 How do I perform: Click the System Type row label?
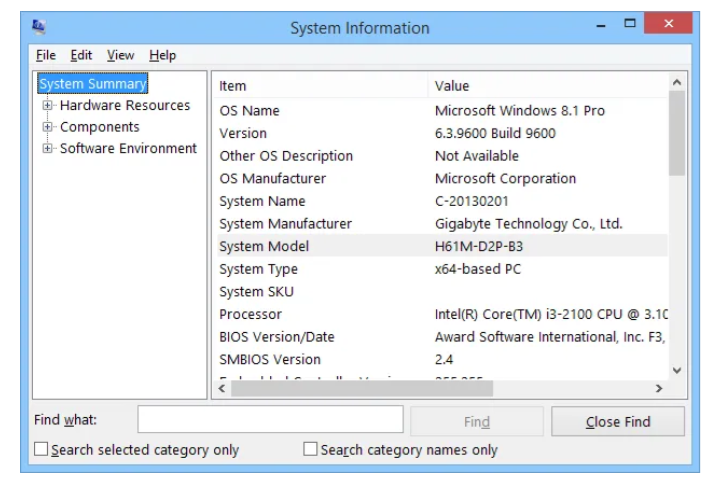pyautogui.click(x=259, y=269)
